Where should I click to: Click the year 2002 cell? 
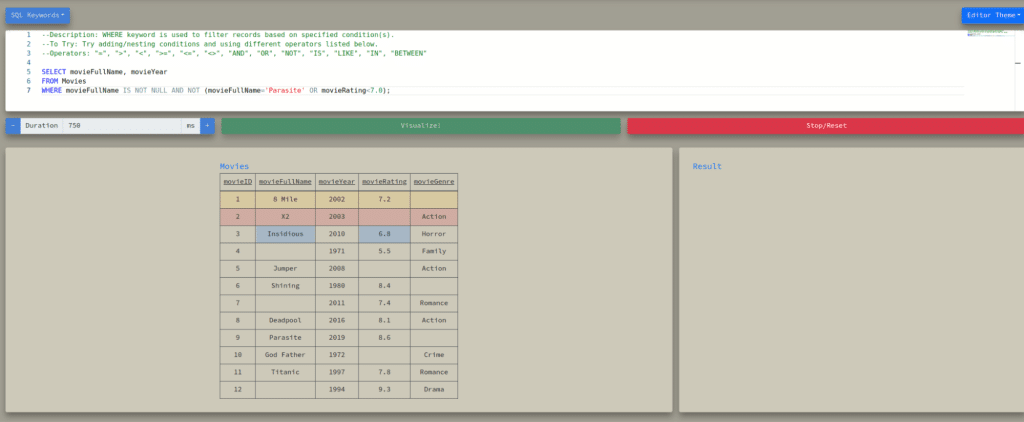[x=337, y=199]
